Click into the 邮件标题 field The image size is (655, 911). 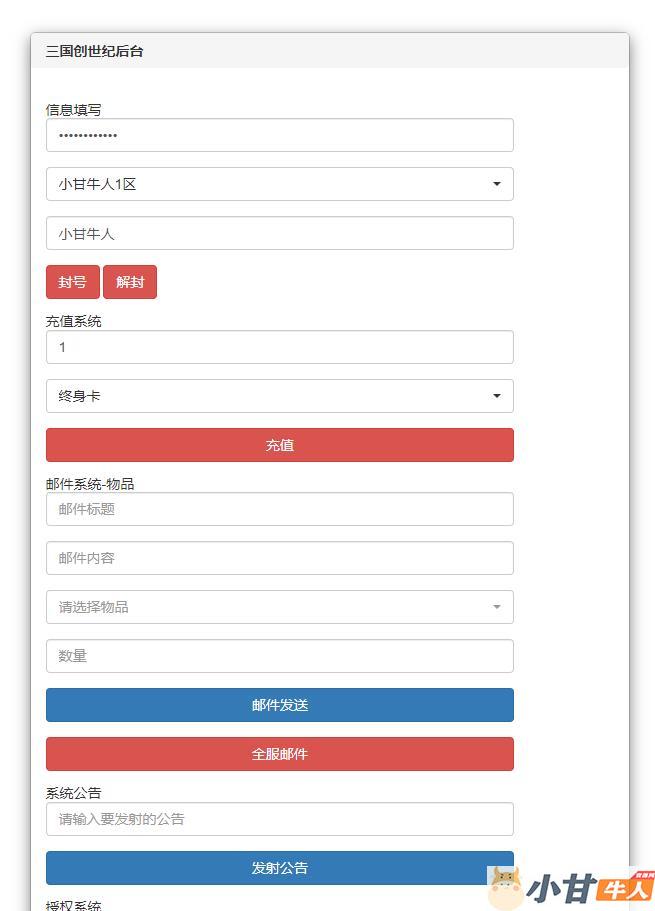point(279,509)
